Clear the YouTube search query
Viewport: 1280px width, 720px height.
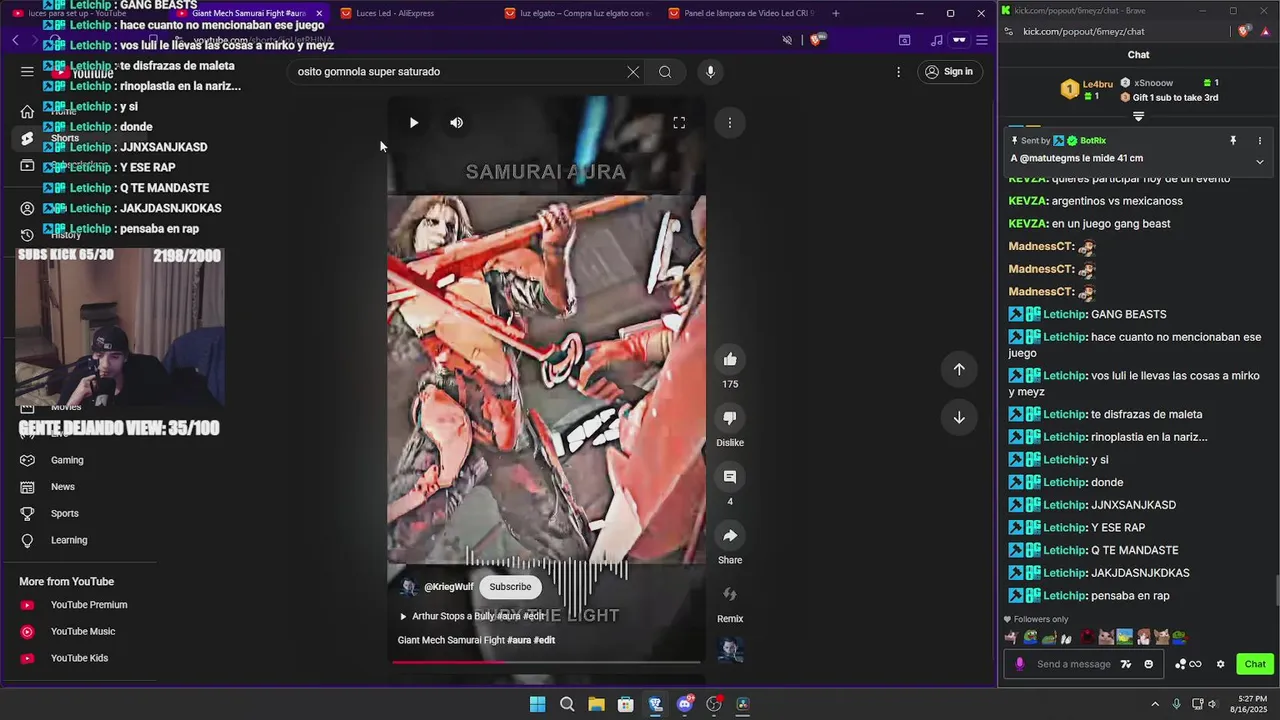coord(633,72)
